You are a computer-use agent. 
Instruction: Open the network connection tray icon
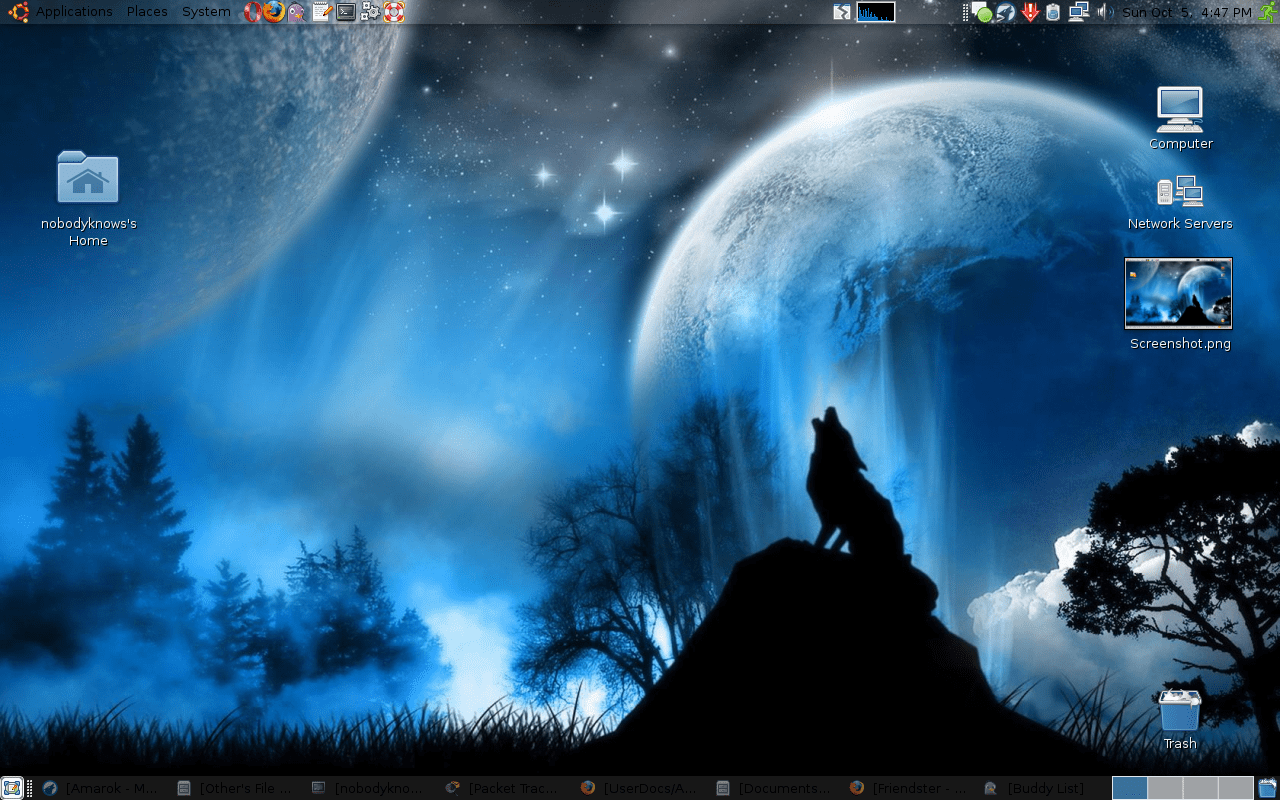[1078, 12]
